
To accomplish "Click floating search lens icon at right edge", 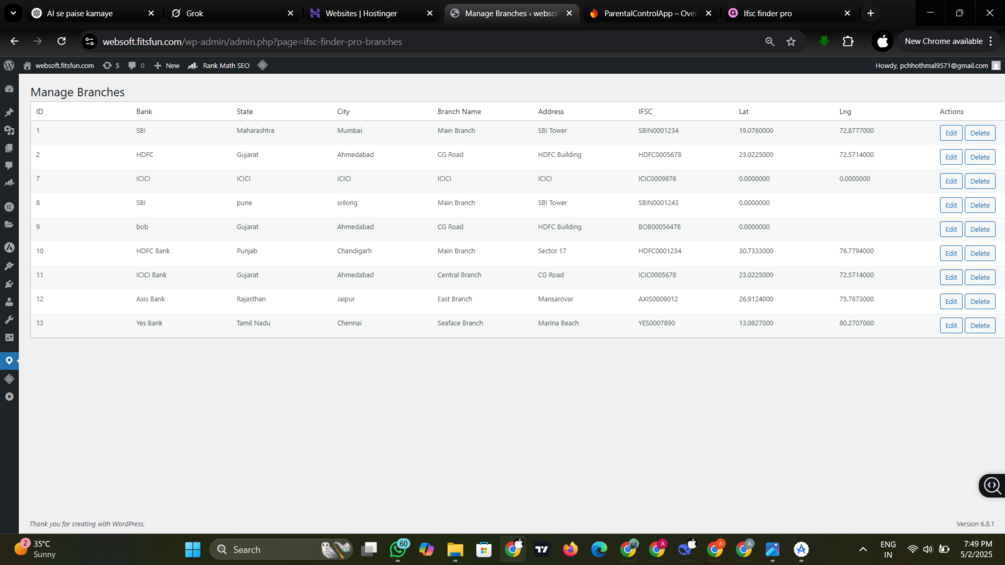I will click(992, 486).
